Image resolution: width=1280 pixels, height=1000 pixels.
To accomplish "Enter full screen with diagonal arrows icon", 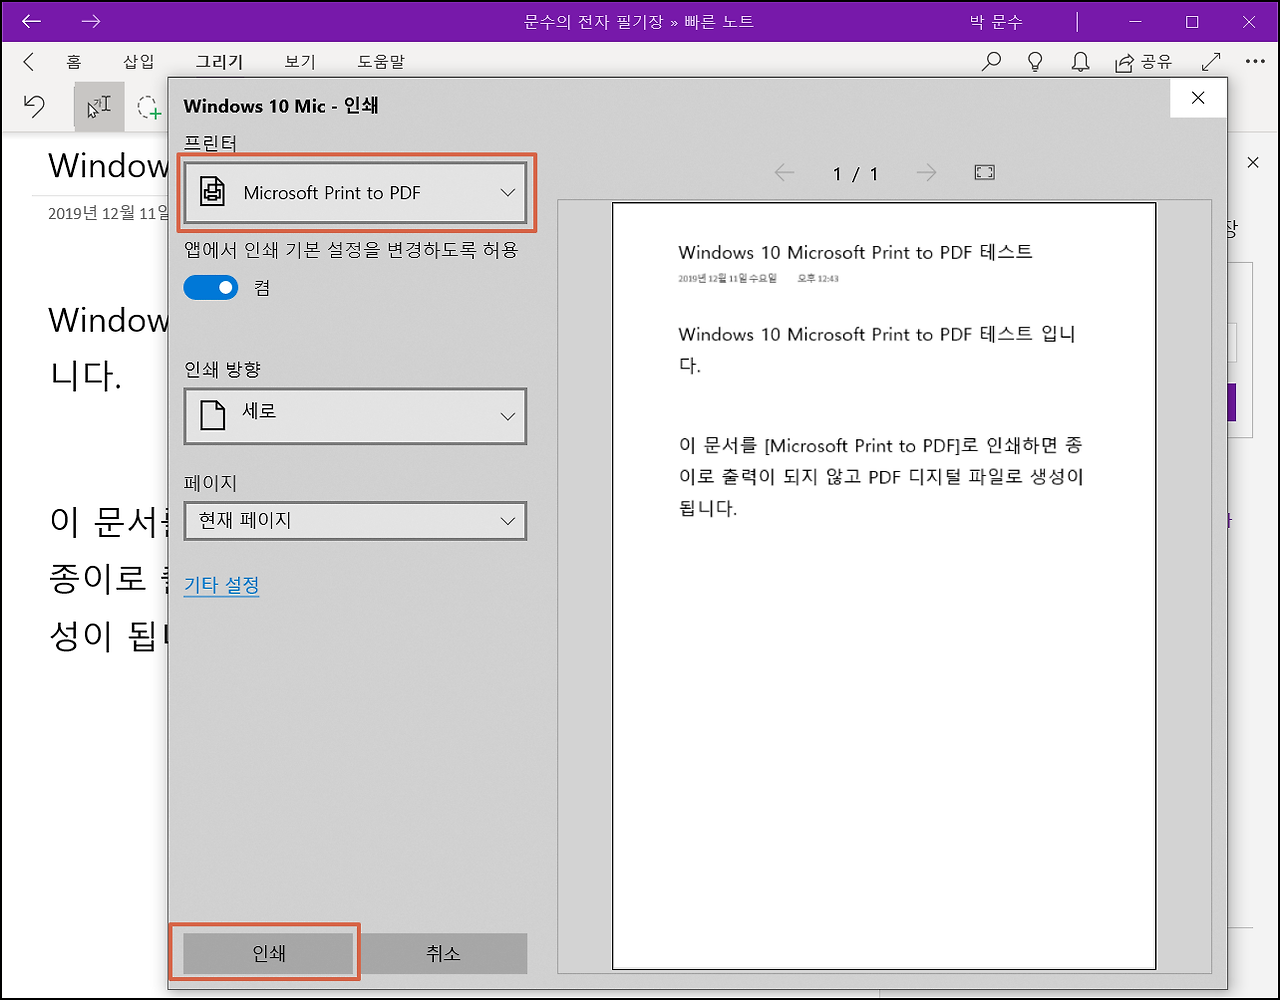I will [1210, 61].
